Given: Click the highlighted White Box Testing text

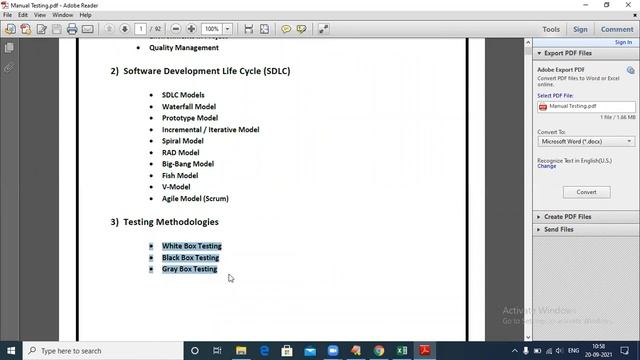Looking at the screenshot, I should tap(191, 246).
